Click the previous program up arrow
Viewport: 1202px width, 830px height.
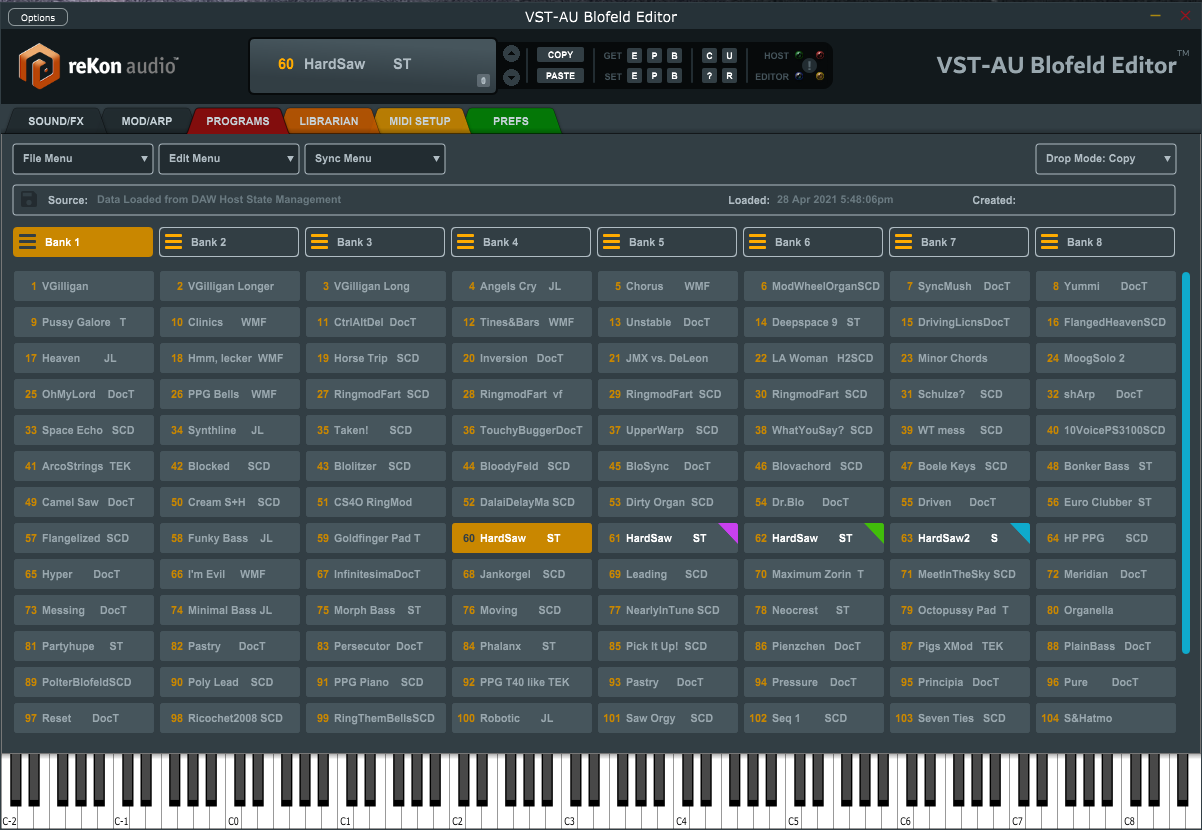pos(511,54)
